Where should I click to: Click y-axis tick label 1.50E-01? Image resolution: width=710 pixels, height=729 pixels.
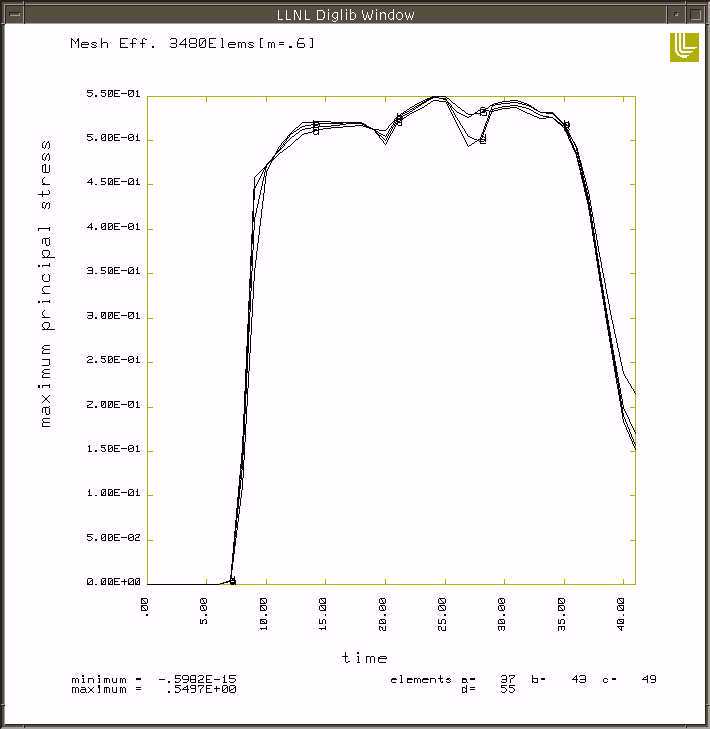point(113,449)
